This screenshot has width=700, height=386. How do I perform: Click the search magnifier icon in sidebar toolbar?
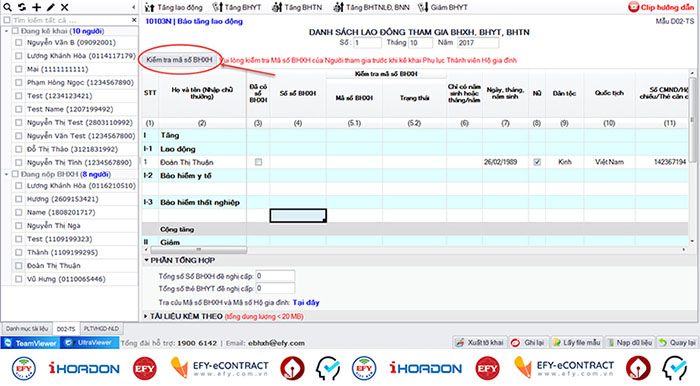pos(8,7)
